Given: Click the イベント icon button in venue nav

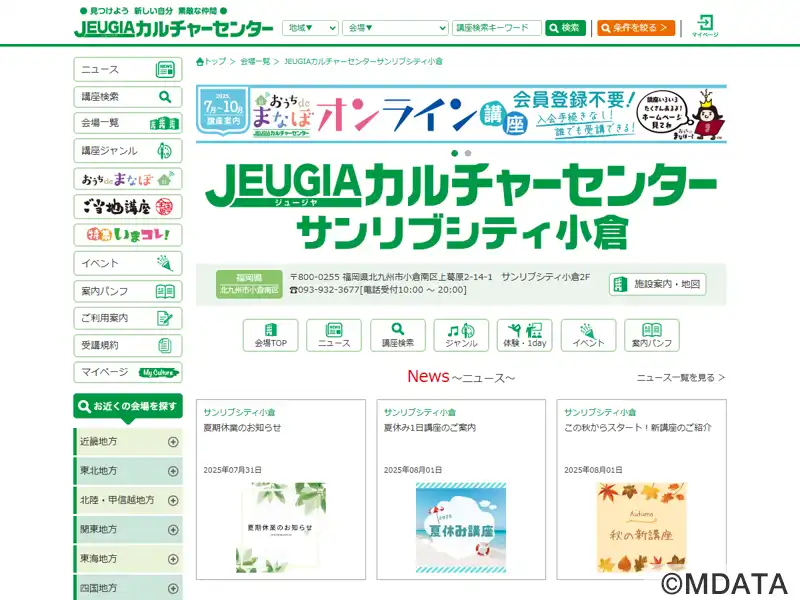Looking at the screenshot, I should click(x=588, y=335).
